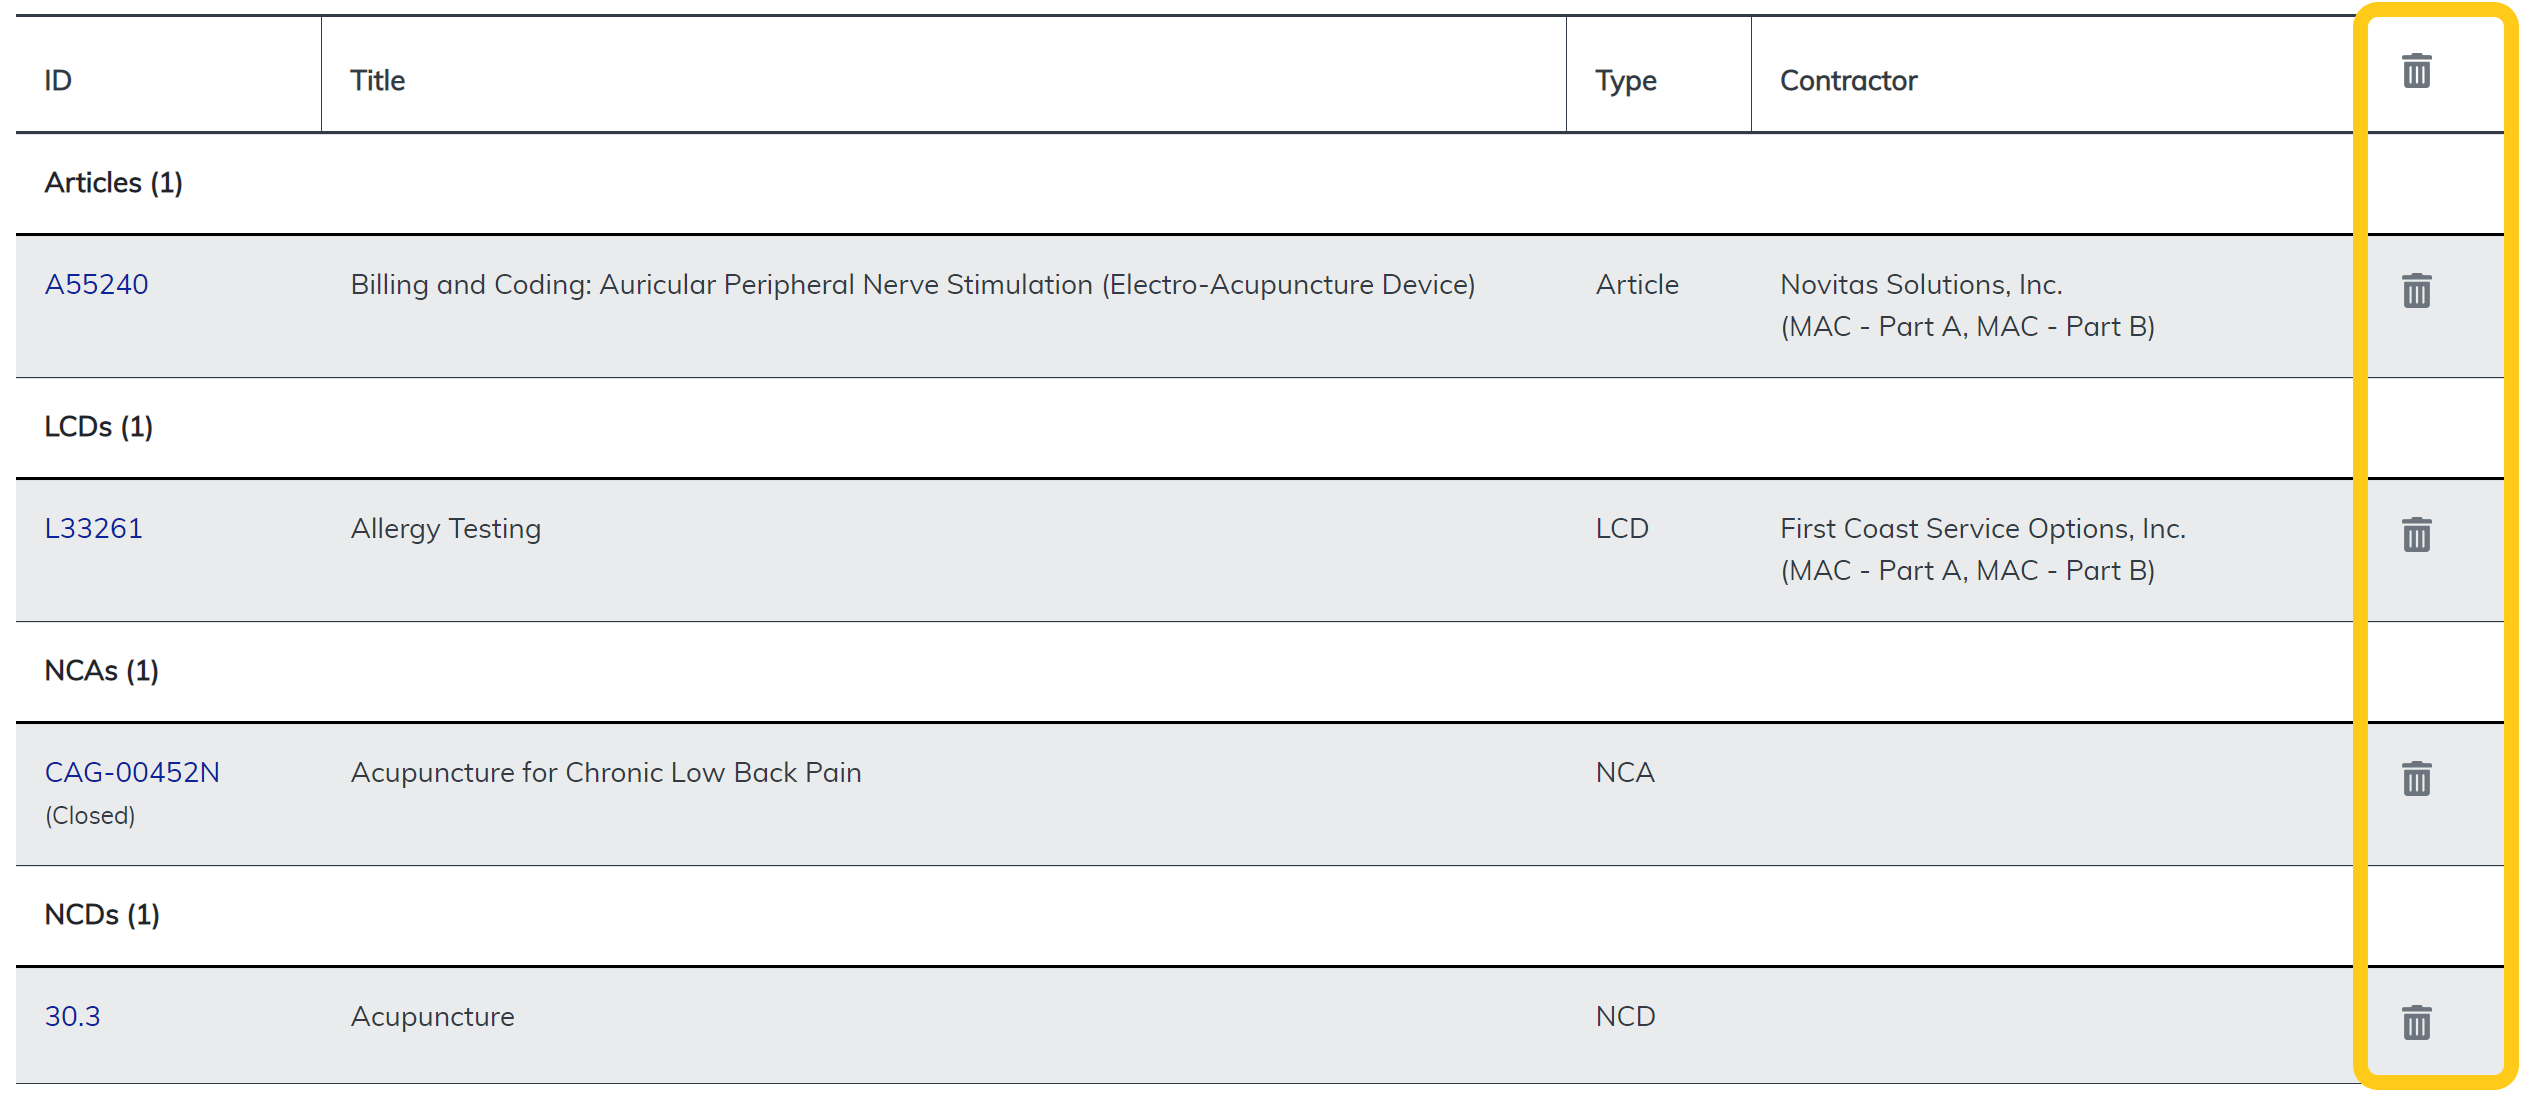Select the NCDs (1) group heading

click(x=102, y=915)
